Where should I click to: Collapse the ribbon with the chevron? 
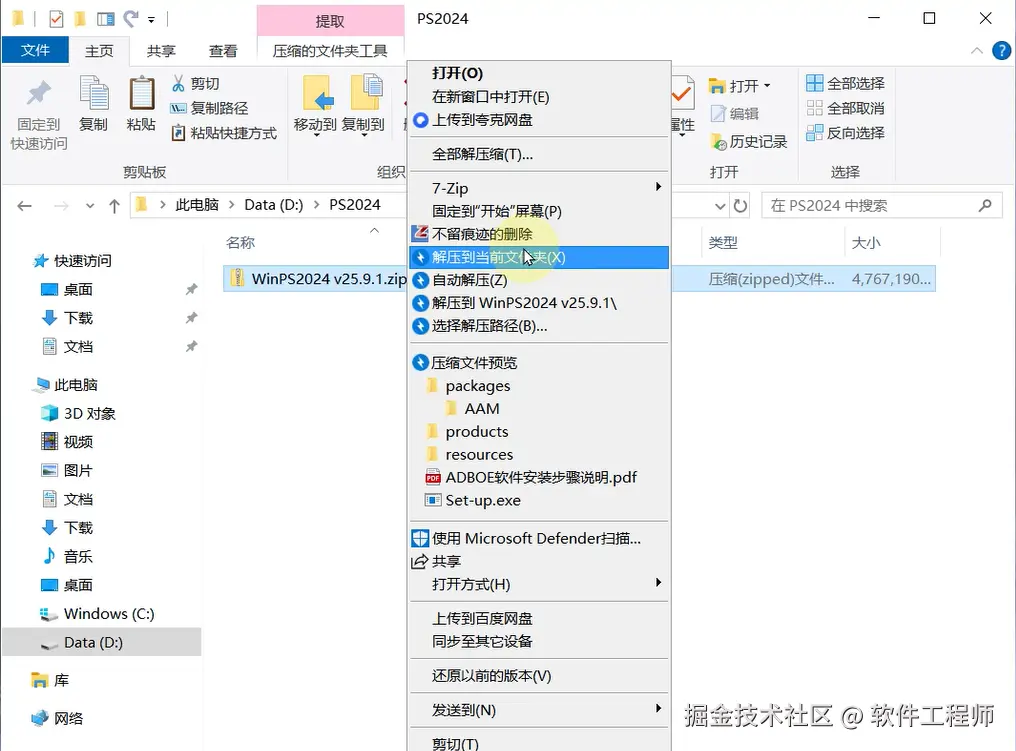tap(976, 51)
